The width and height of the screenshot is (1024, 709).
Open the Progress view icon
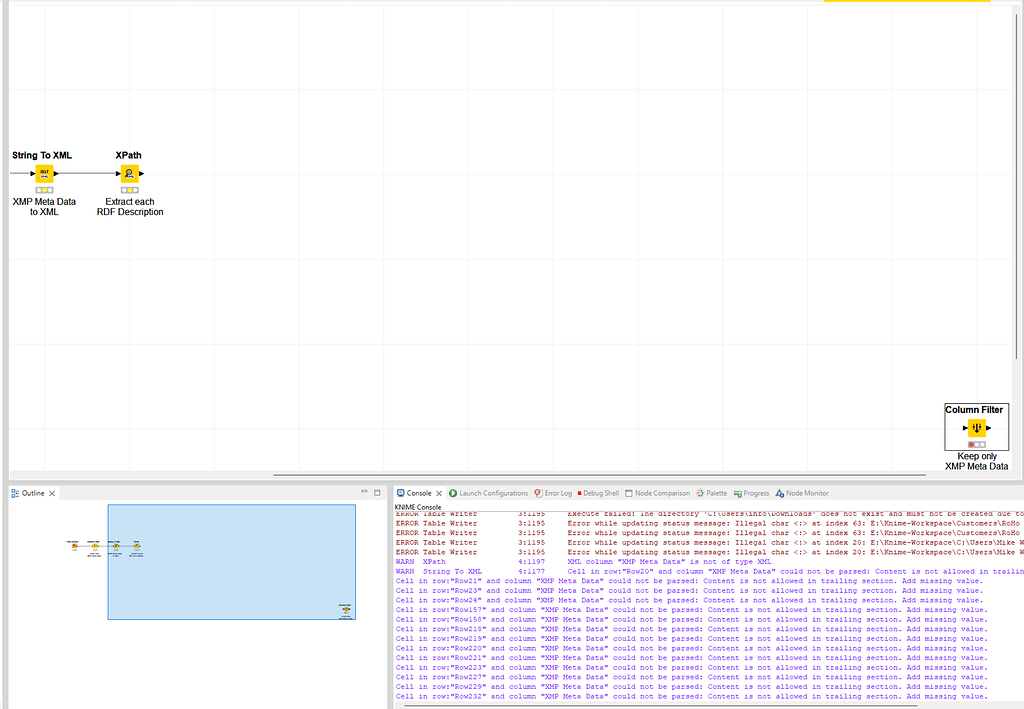pos(737,492)
